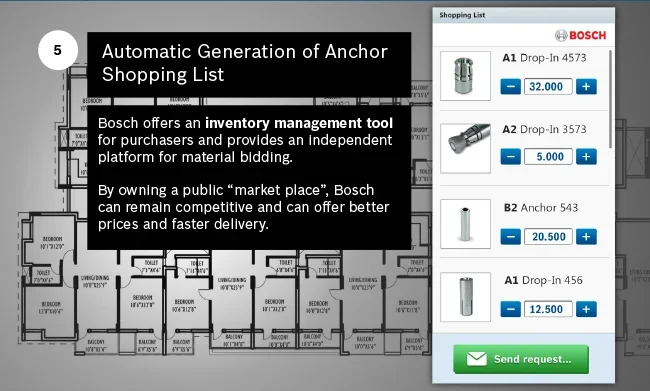
Task: Click the Shopping List scrollbar
Action: tap(610, 100)
